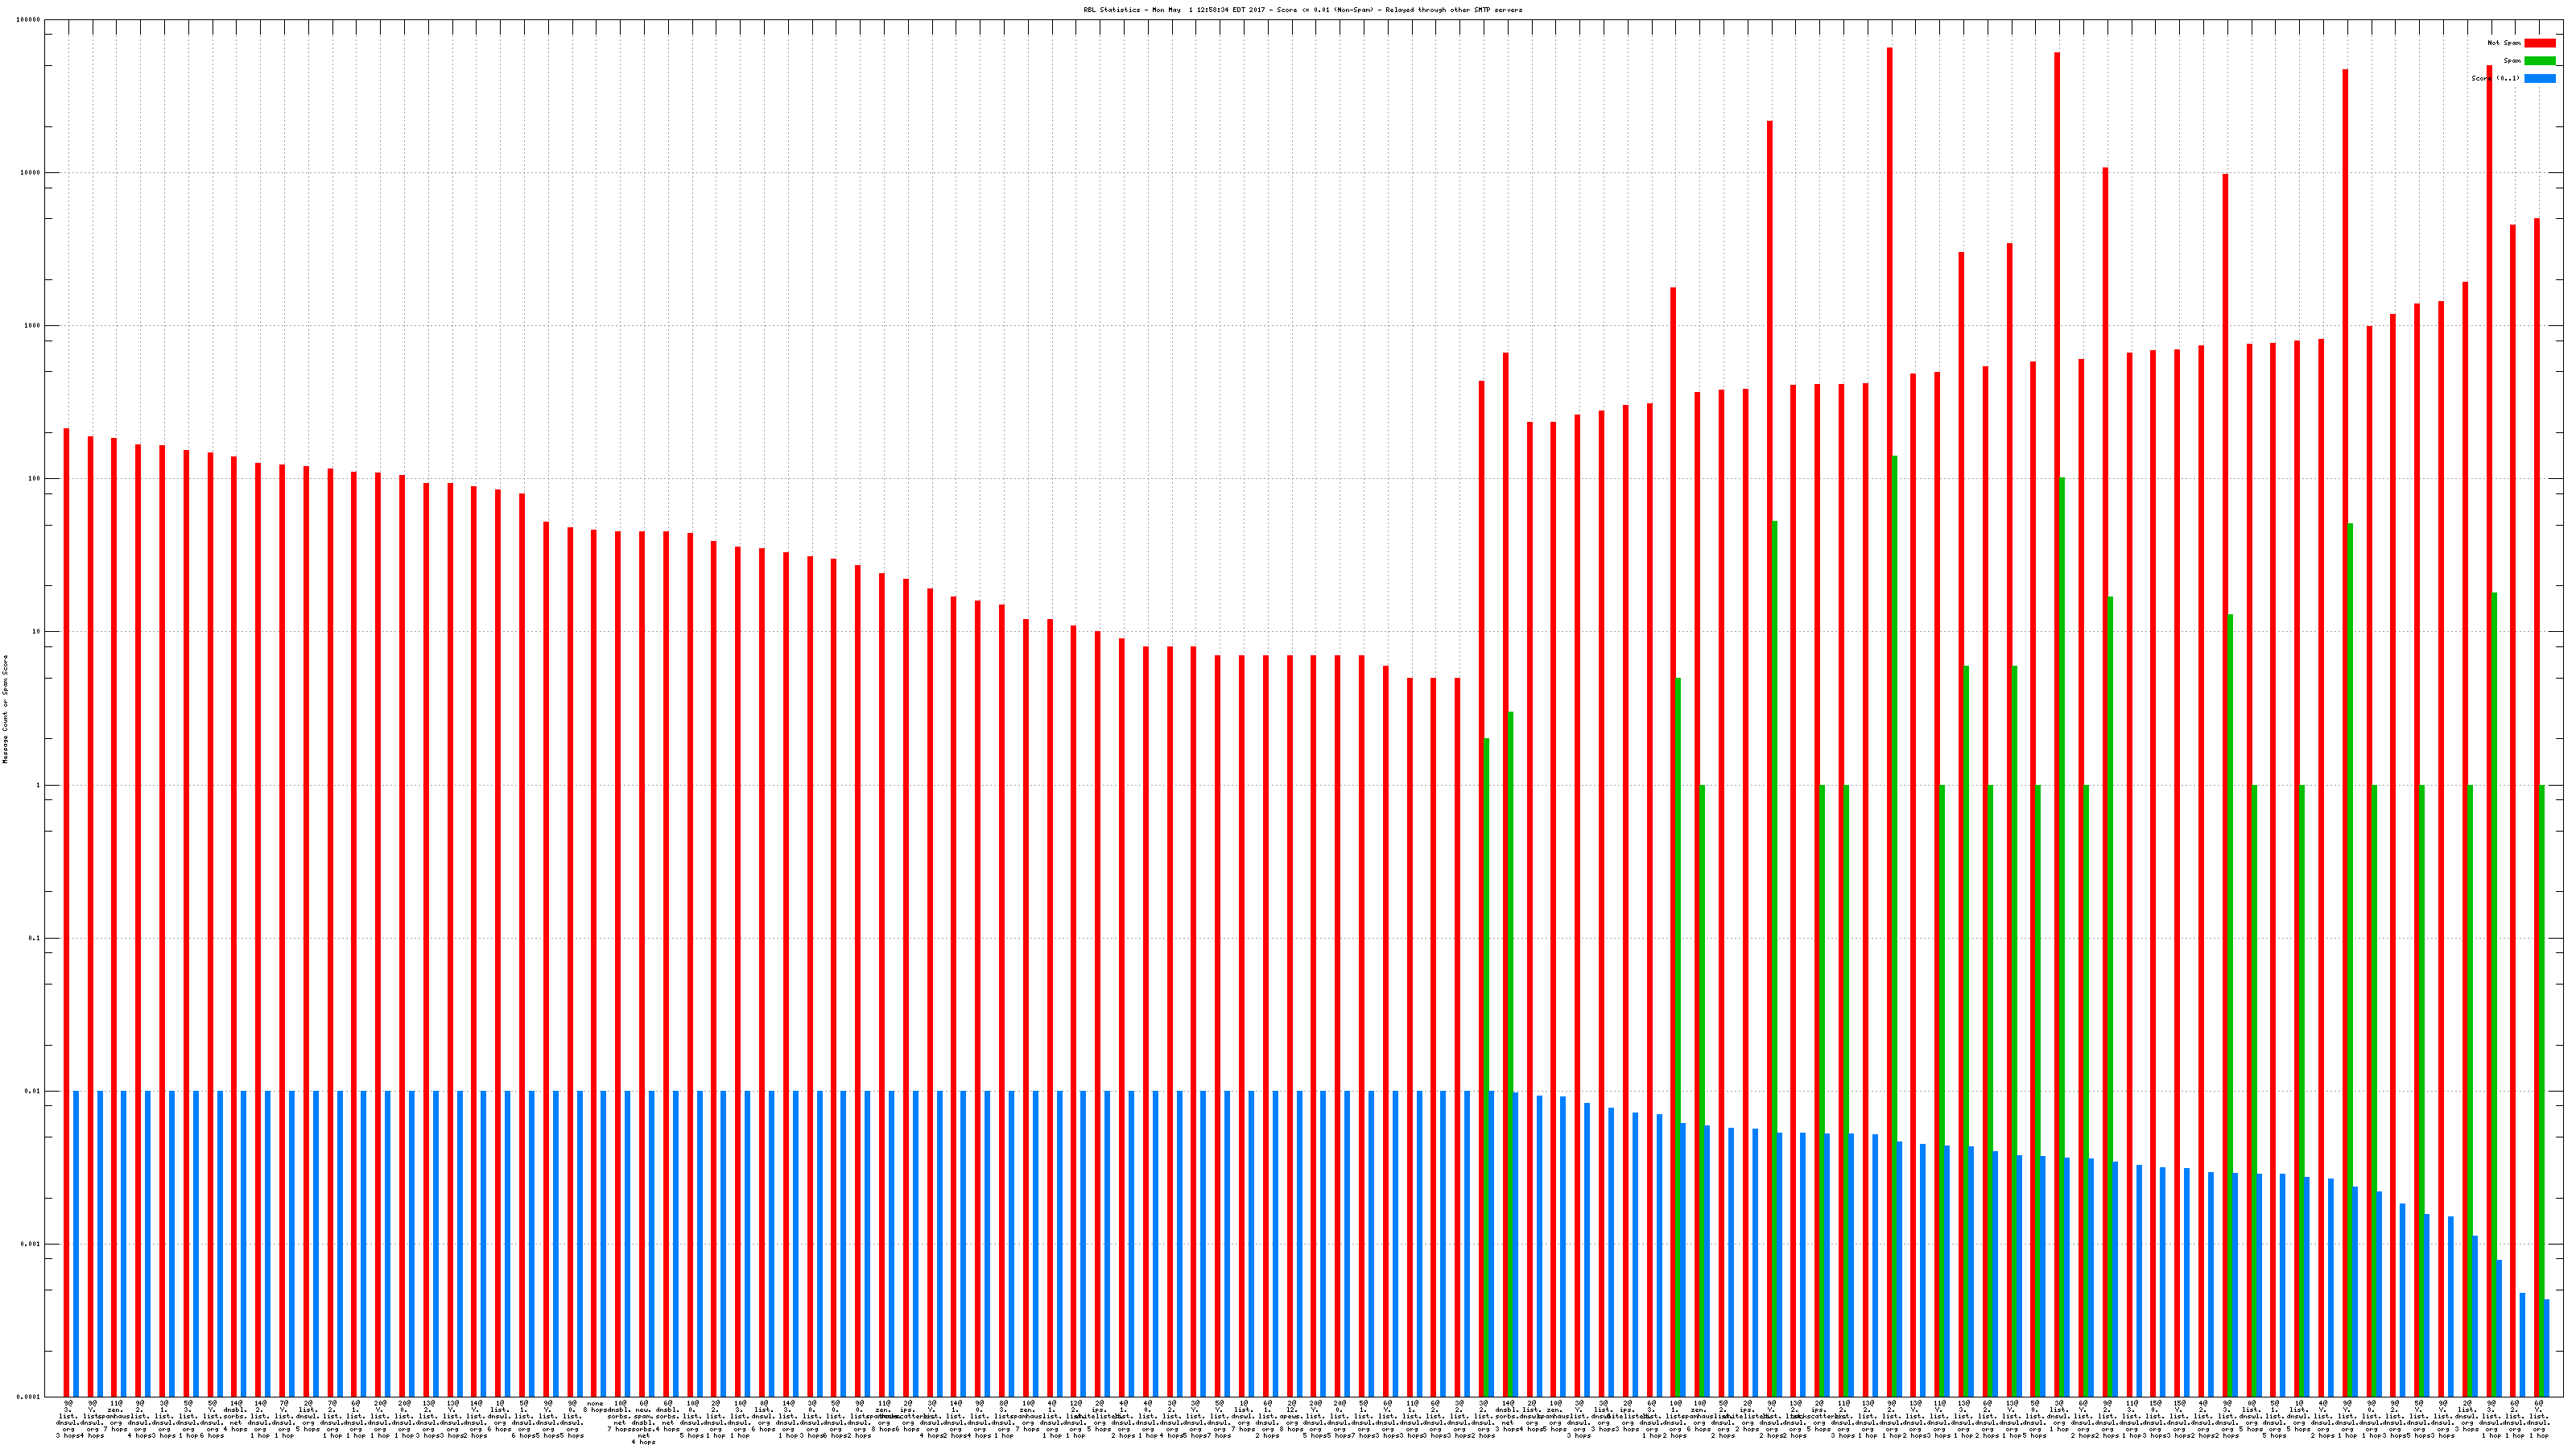This screenshot has height=1449, width=2576.
Task: Click the leftmost blue score bar
Action: coord(76,1240)
